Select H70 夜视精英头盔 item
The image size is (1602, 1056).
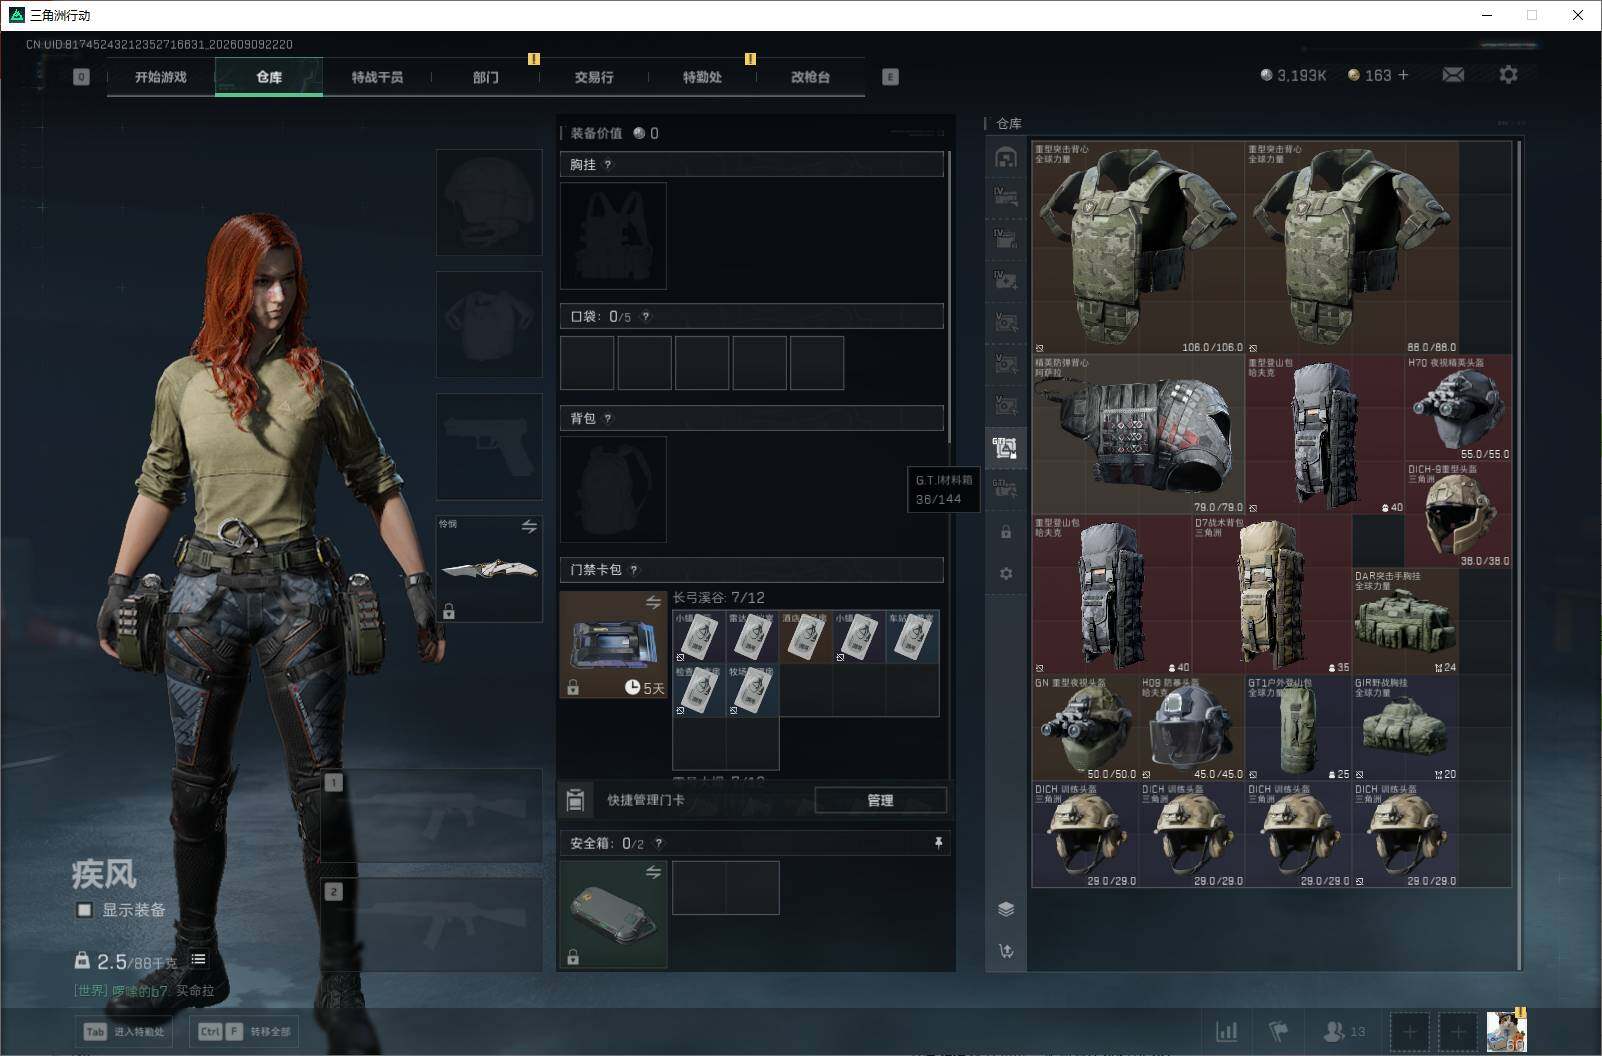point(1458,408)
